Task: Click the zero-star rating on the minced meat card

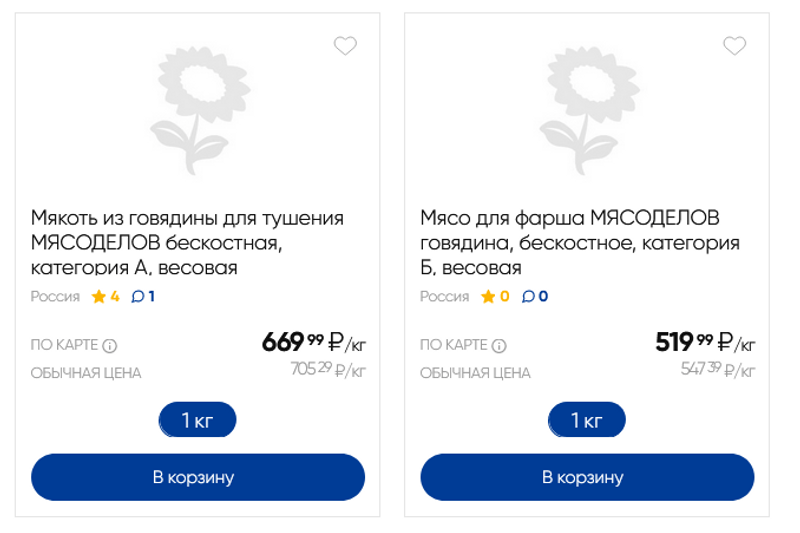Action: (x=495, y=296)
